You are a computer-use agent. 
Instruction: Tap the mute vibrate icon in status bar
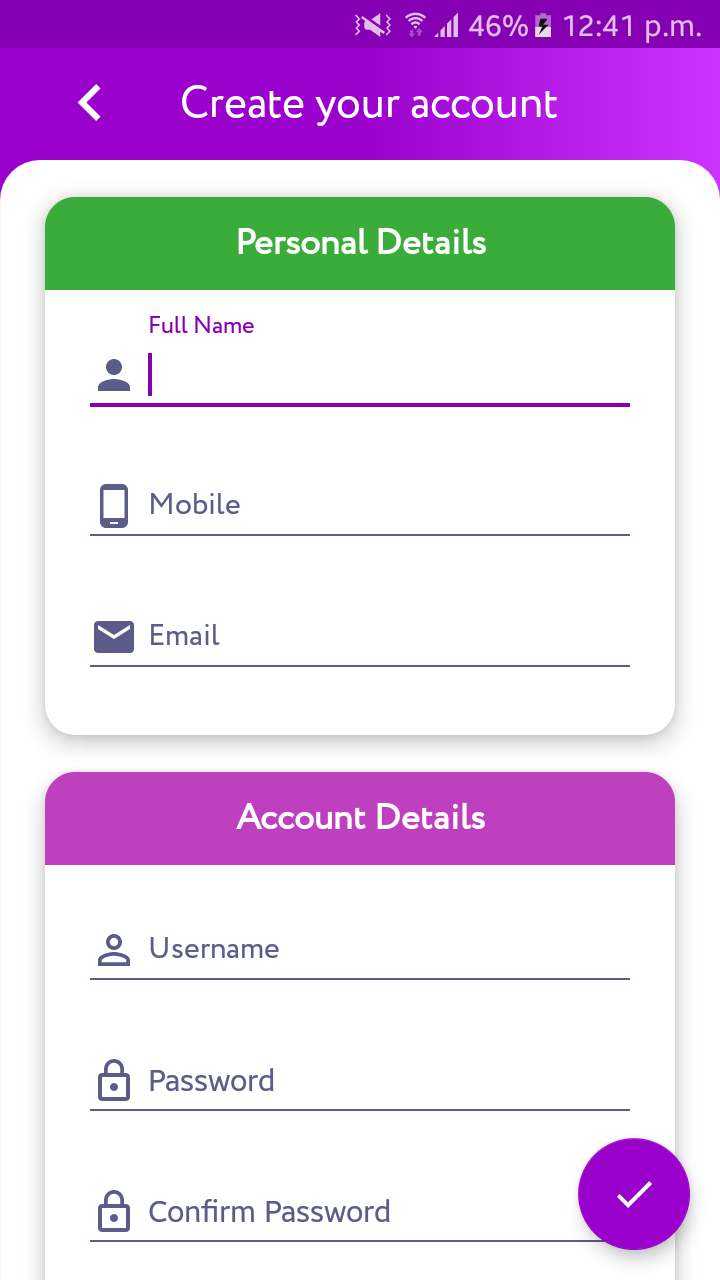(373, 25)
